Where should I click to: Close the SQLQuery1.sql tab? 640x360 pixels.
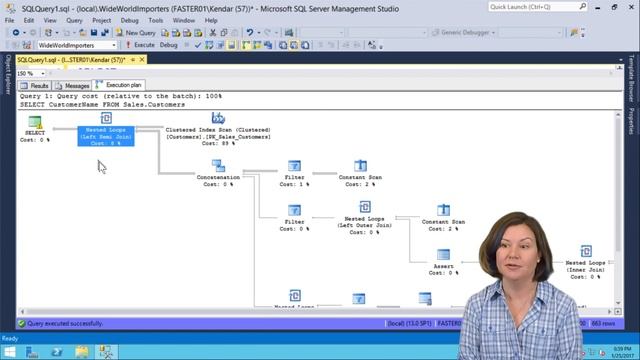point(142,60)
